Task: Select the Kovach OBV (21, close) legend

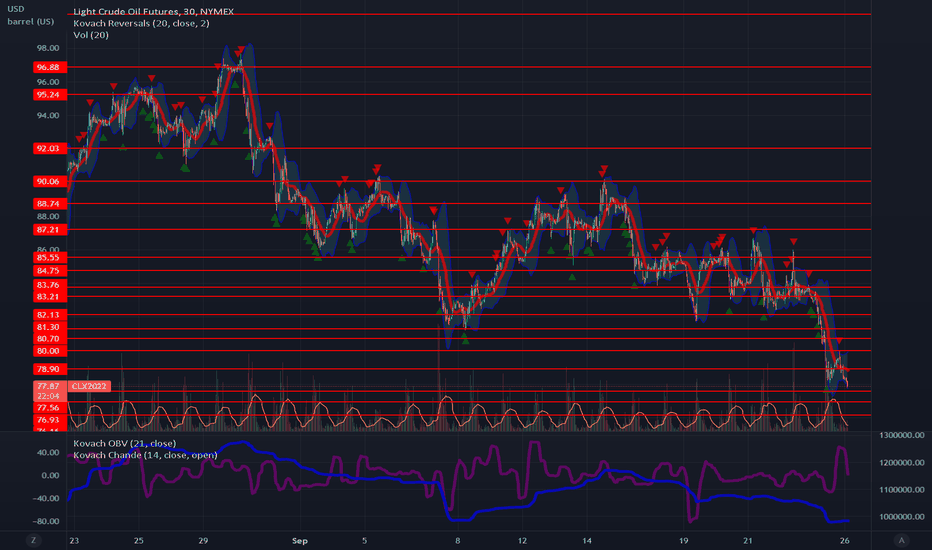Action: click(124, 444)
